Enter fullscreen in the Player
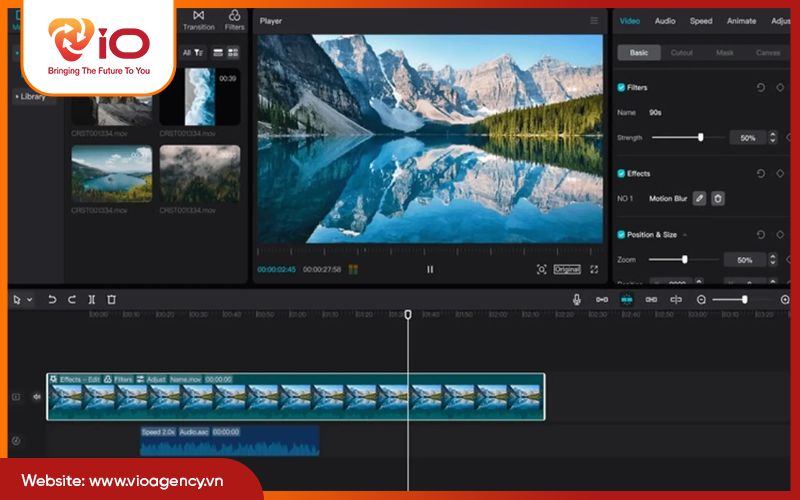Screen dimensions: 800x500 point(594,269)
